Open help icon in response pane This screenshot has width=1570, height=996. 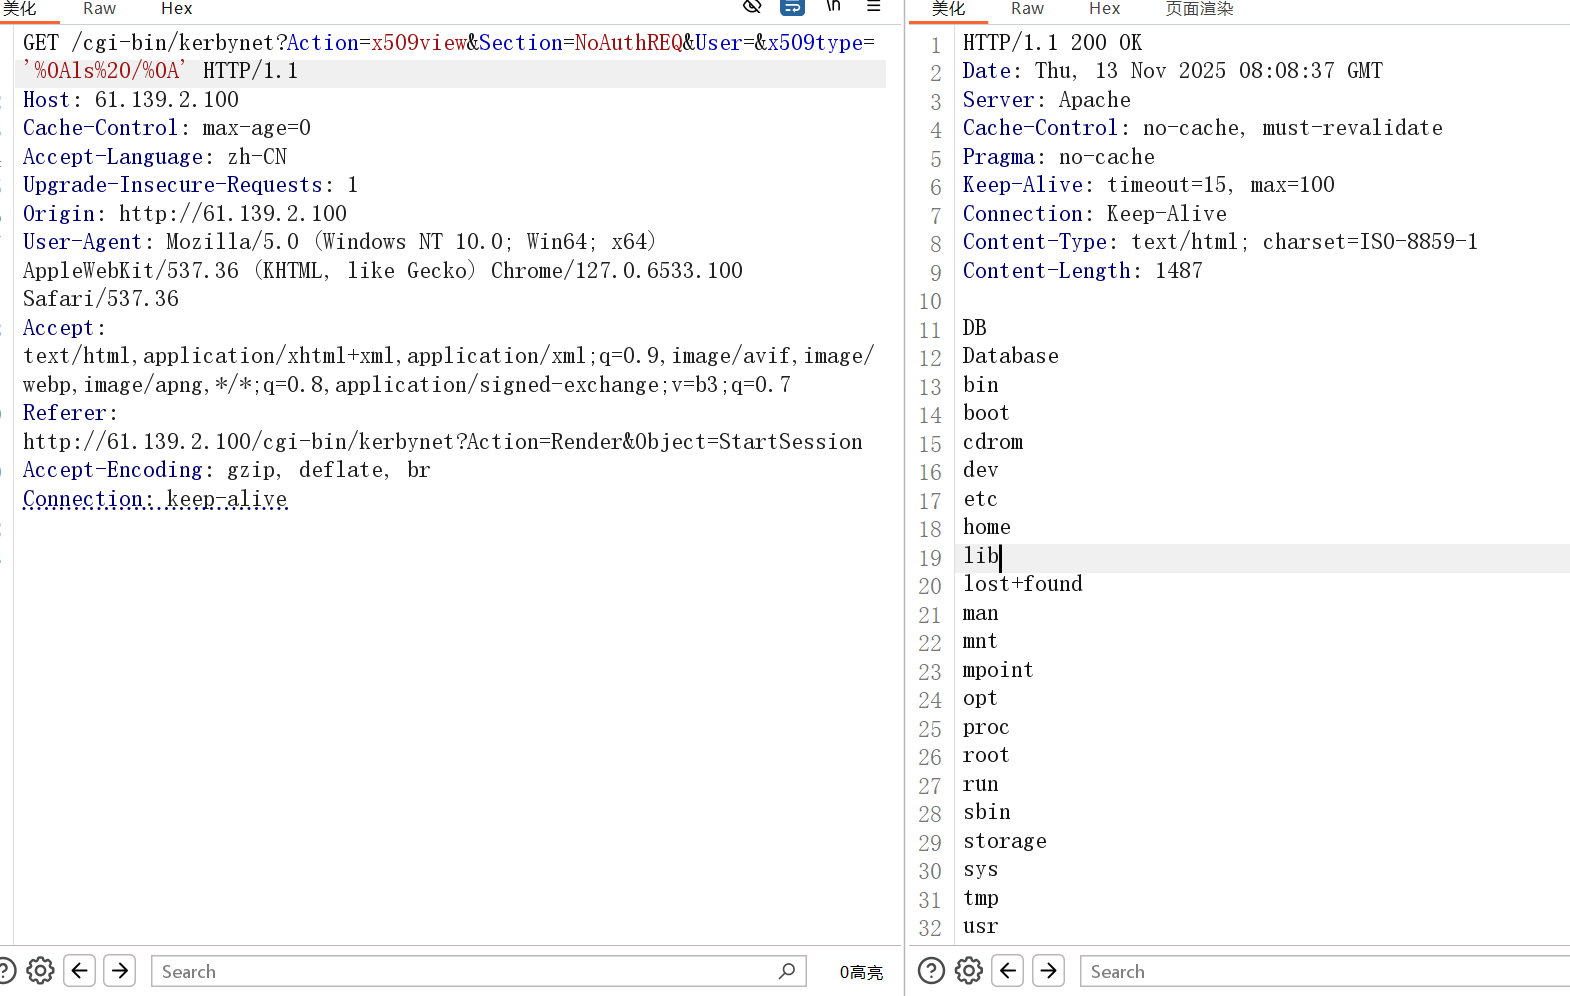[931, 971]
